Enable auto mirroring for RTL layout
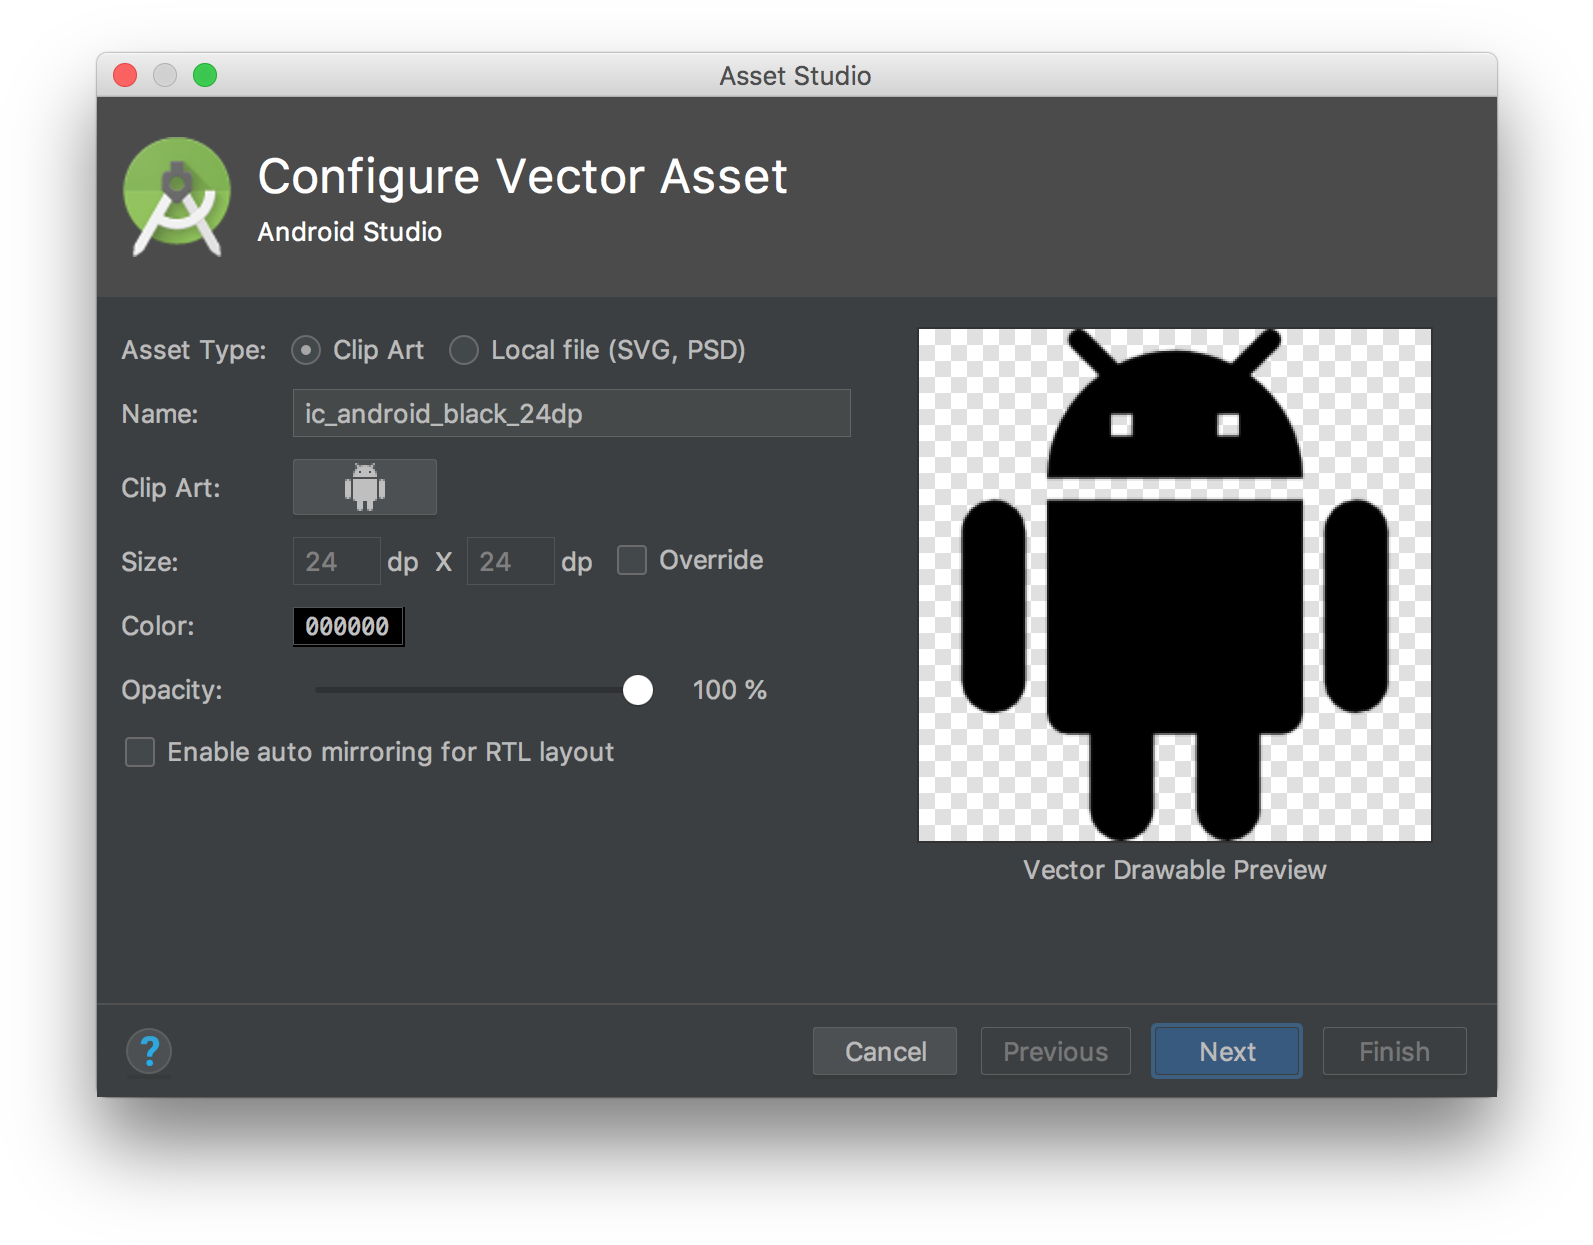 click(x=140, y=752)
